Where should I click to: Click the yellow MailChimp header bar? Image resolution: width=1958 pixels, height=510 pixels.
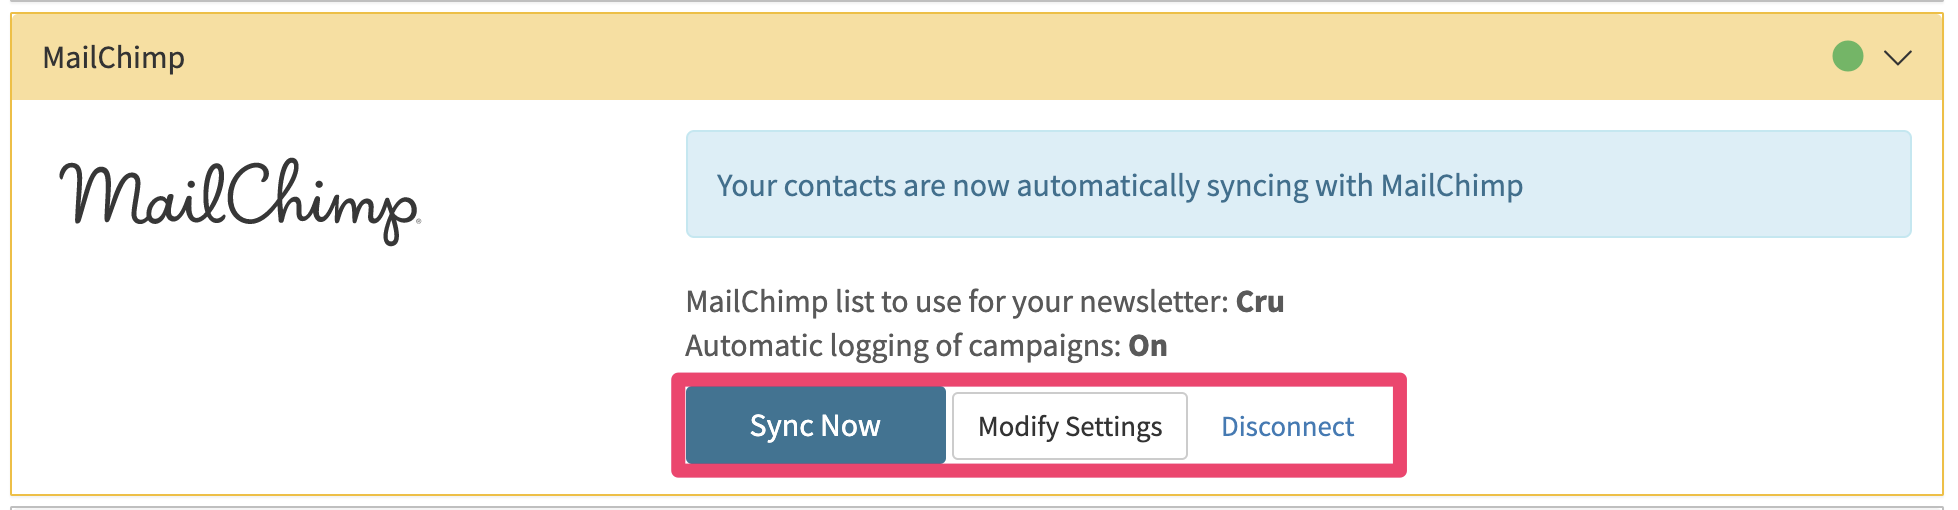[x=977, y=57]
